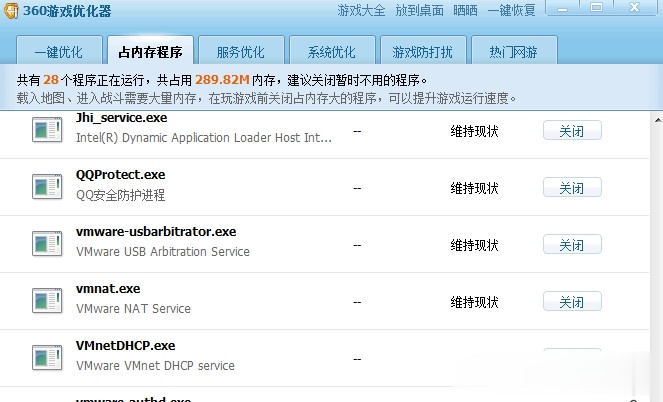Select the vmware-usbarbitrator.exe process name
The image size is (663, 402).
coord(156,232)
